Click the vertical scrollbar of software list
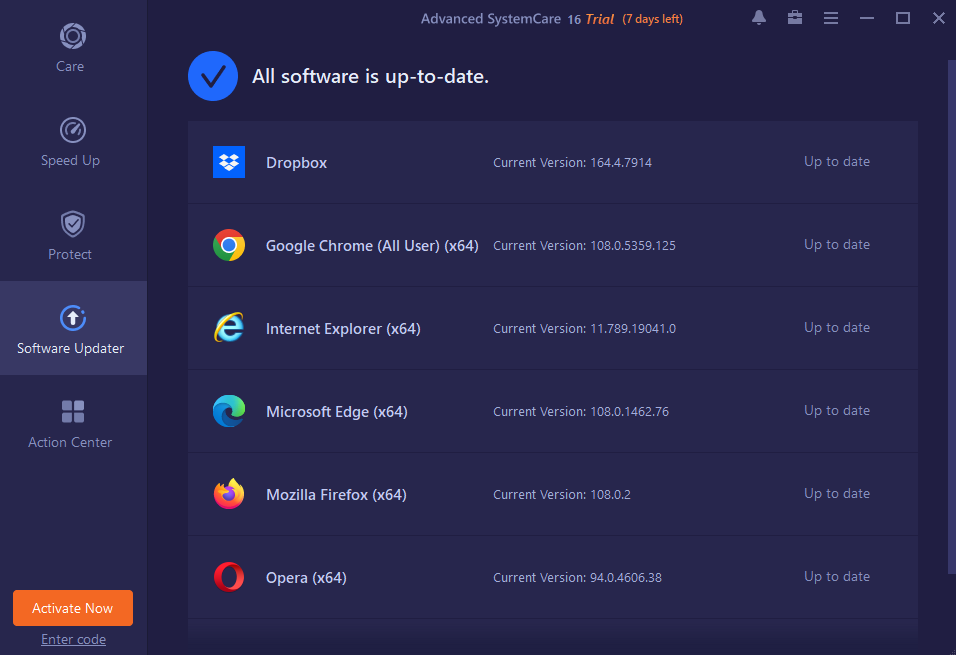The width and height of the screenshot is (956, 655). (x=952, y=317)
